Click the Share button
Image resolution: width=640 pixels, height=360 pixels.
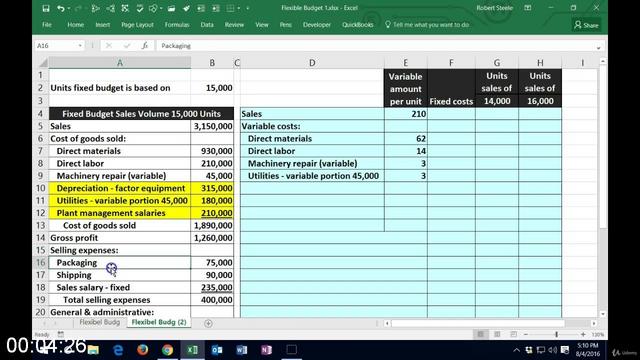pyautogui.click(x=587, y=25)
